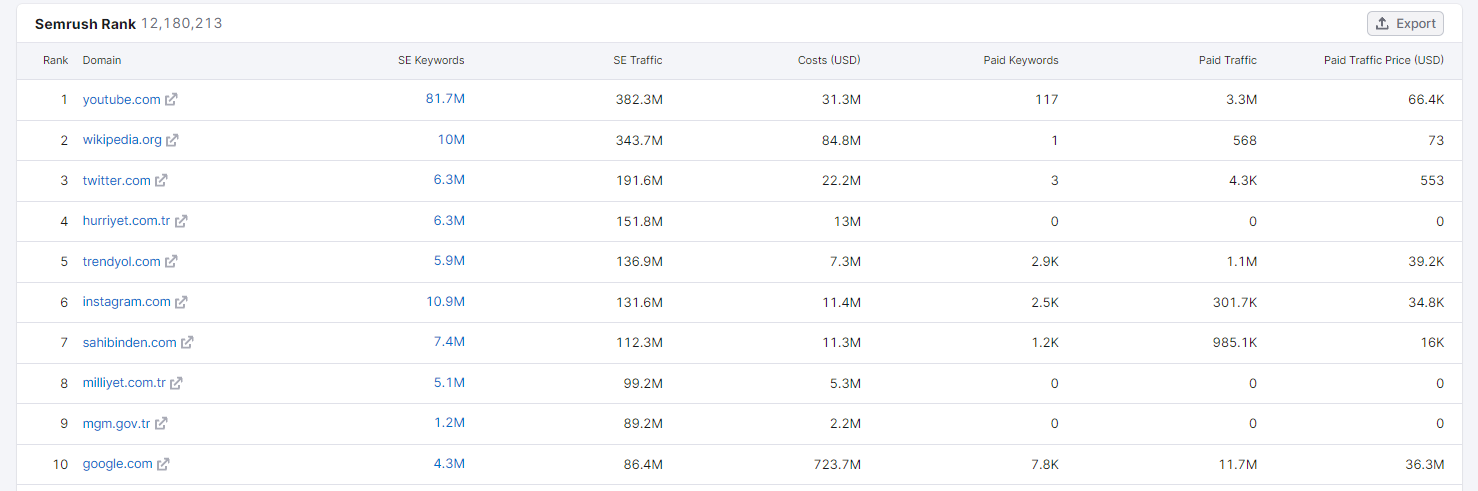View trendyol.com's 5.9M SE keywords

click(449, 261)
